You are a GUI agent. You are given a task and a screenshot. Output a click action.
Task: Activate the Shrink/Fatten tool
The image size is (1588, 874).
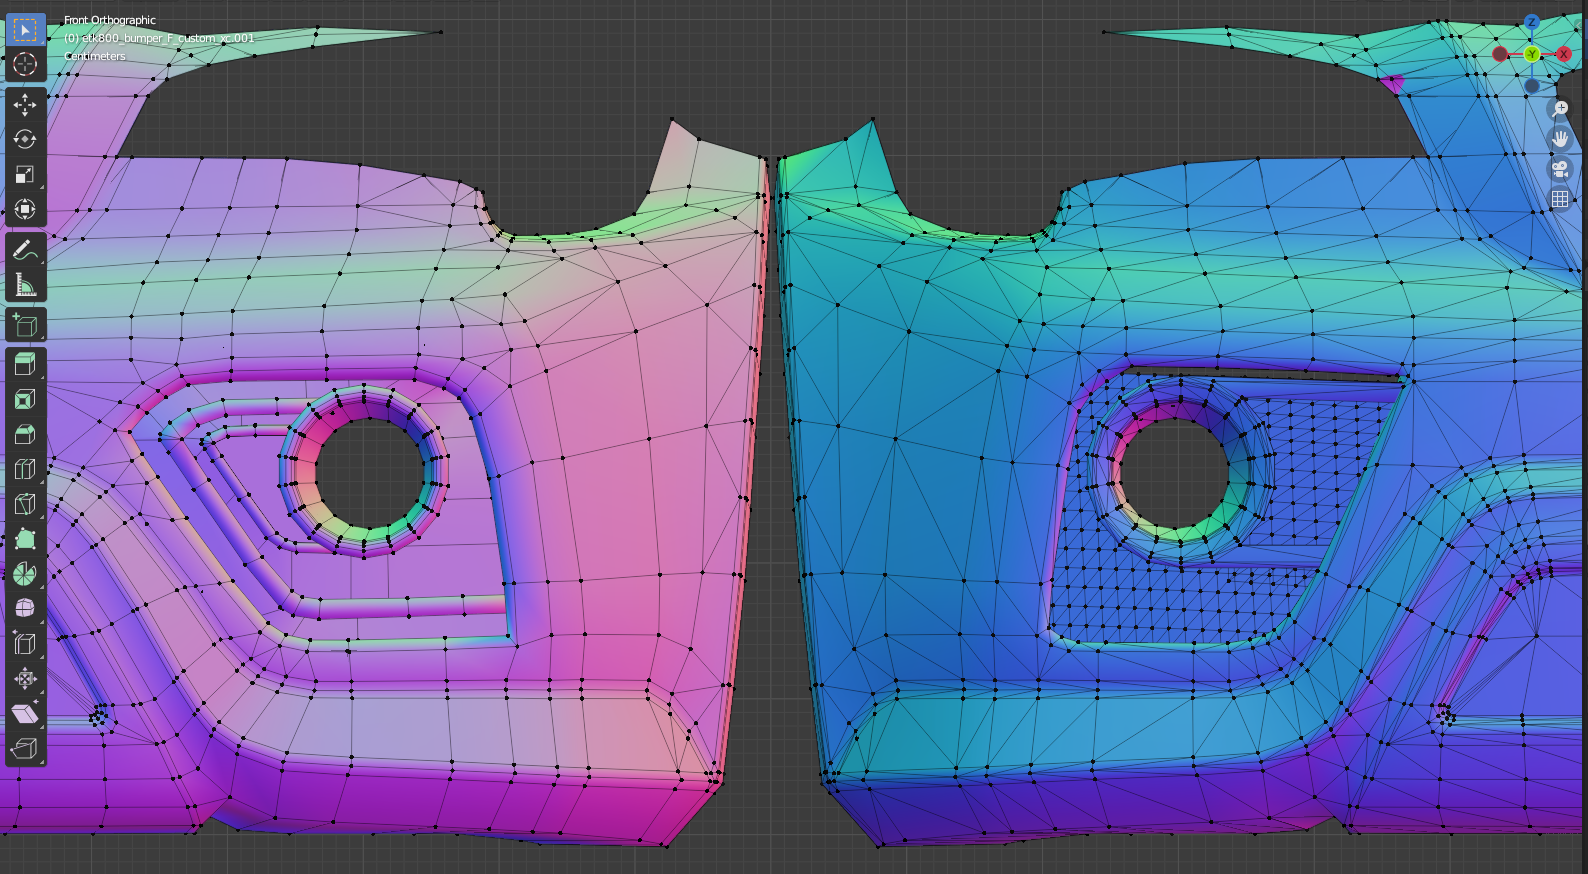coord(25,679)
